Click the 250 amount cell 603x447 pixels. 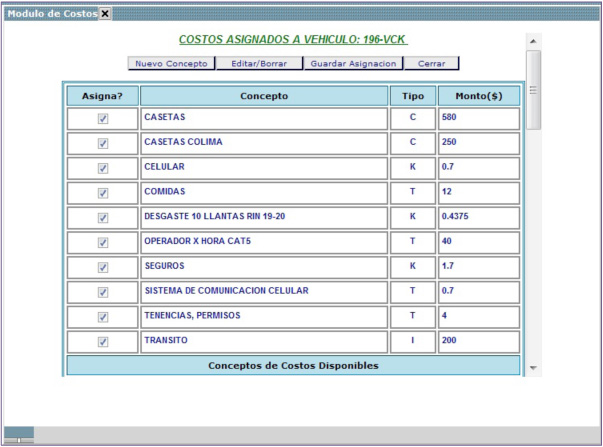pos(479,143)
